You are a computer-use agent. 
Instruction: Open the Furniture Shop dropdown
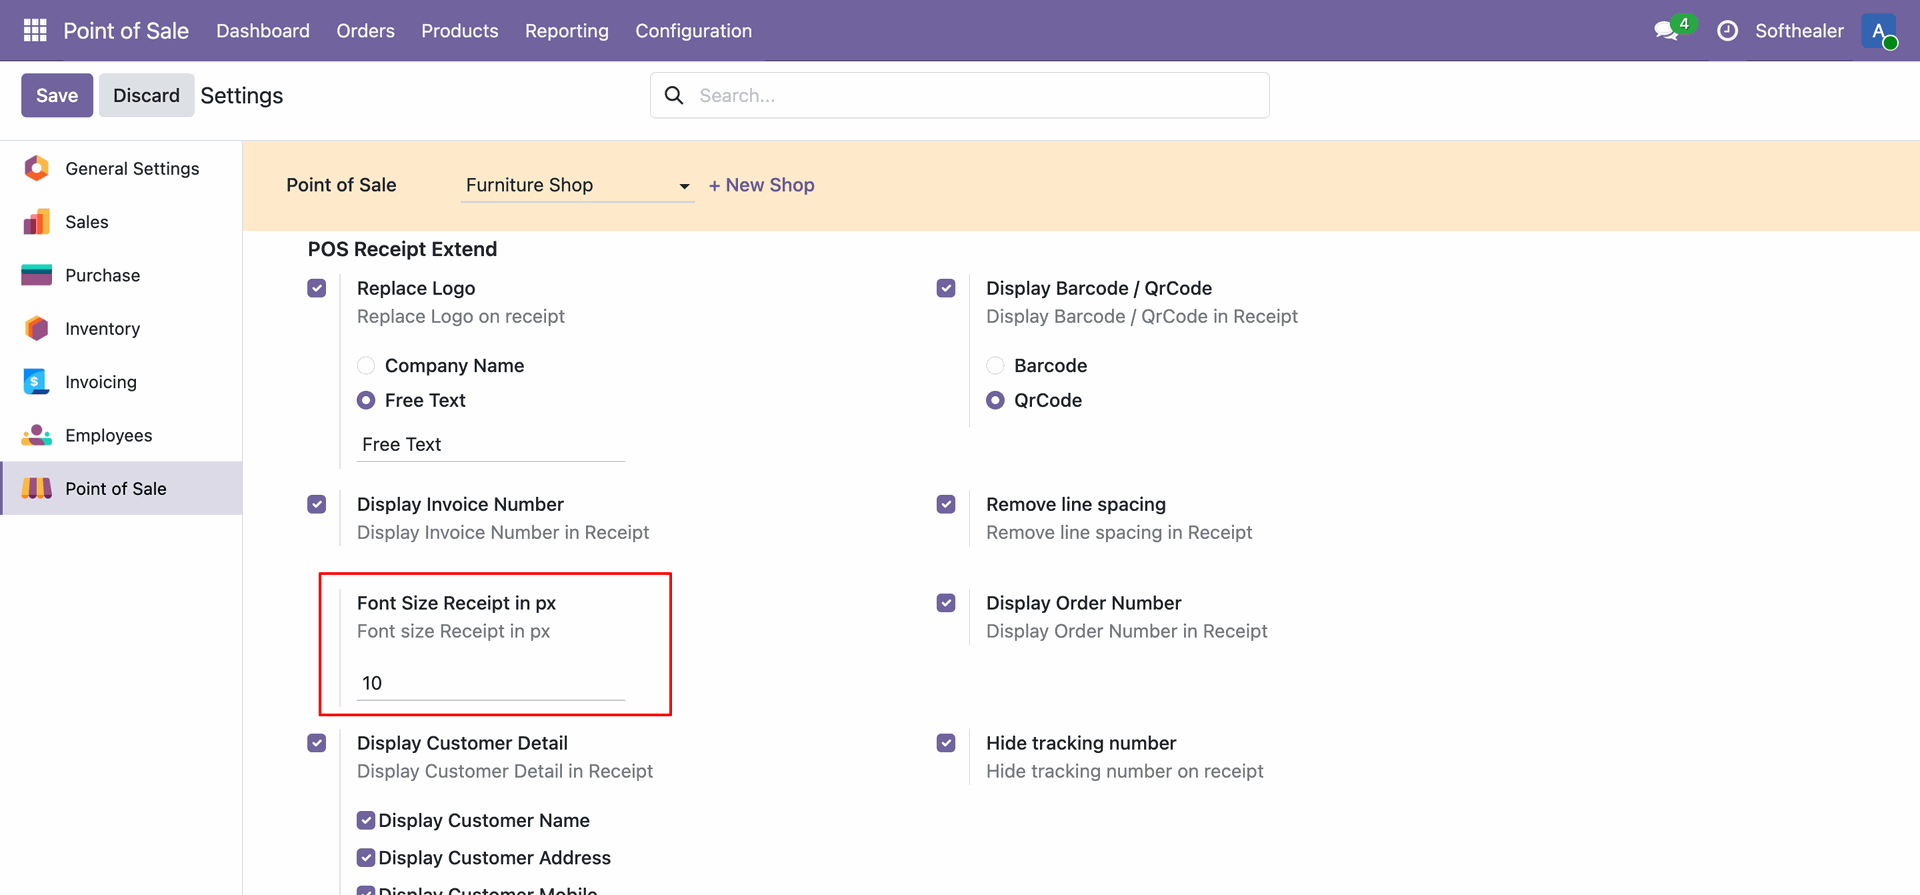pyautogui.click(x=577, y=185)
